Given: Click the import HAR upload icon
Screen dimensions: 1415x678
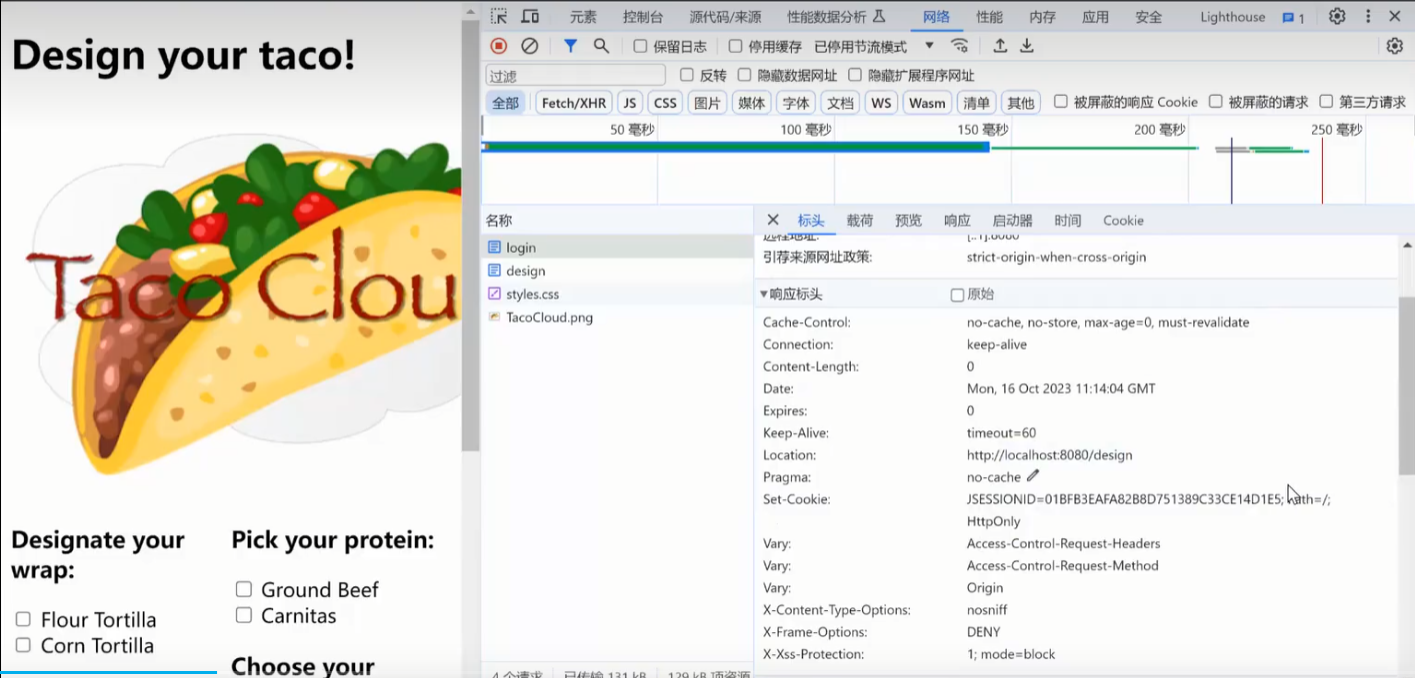Looking at the screenshot, I should (1000, 46).
